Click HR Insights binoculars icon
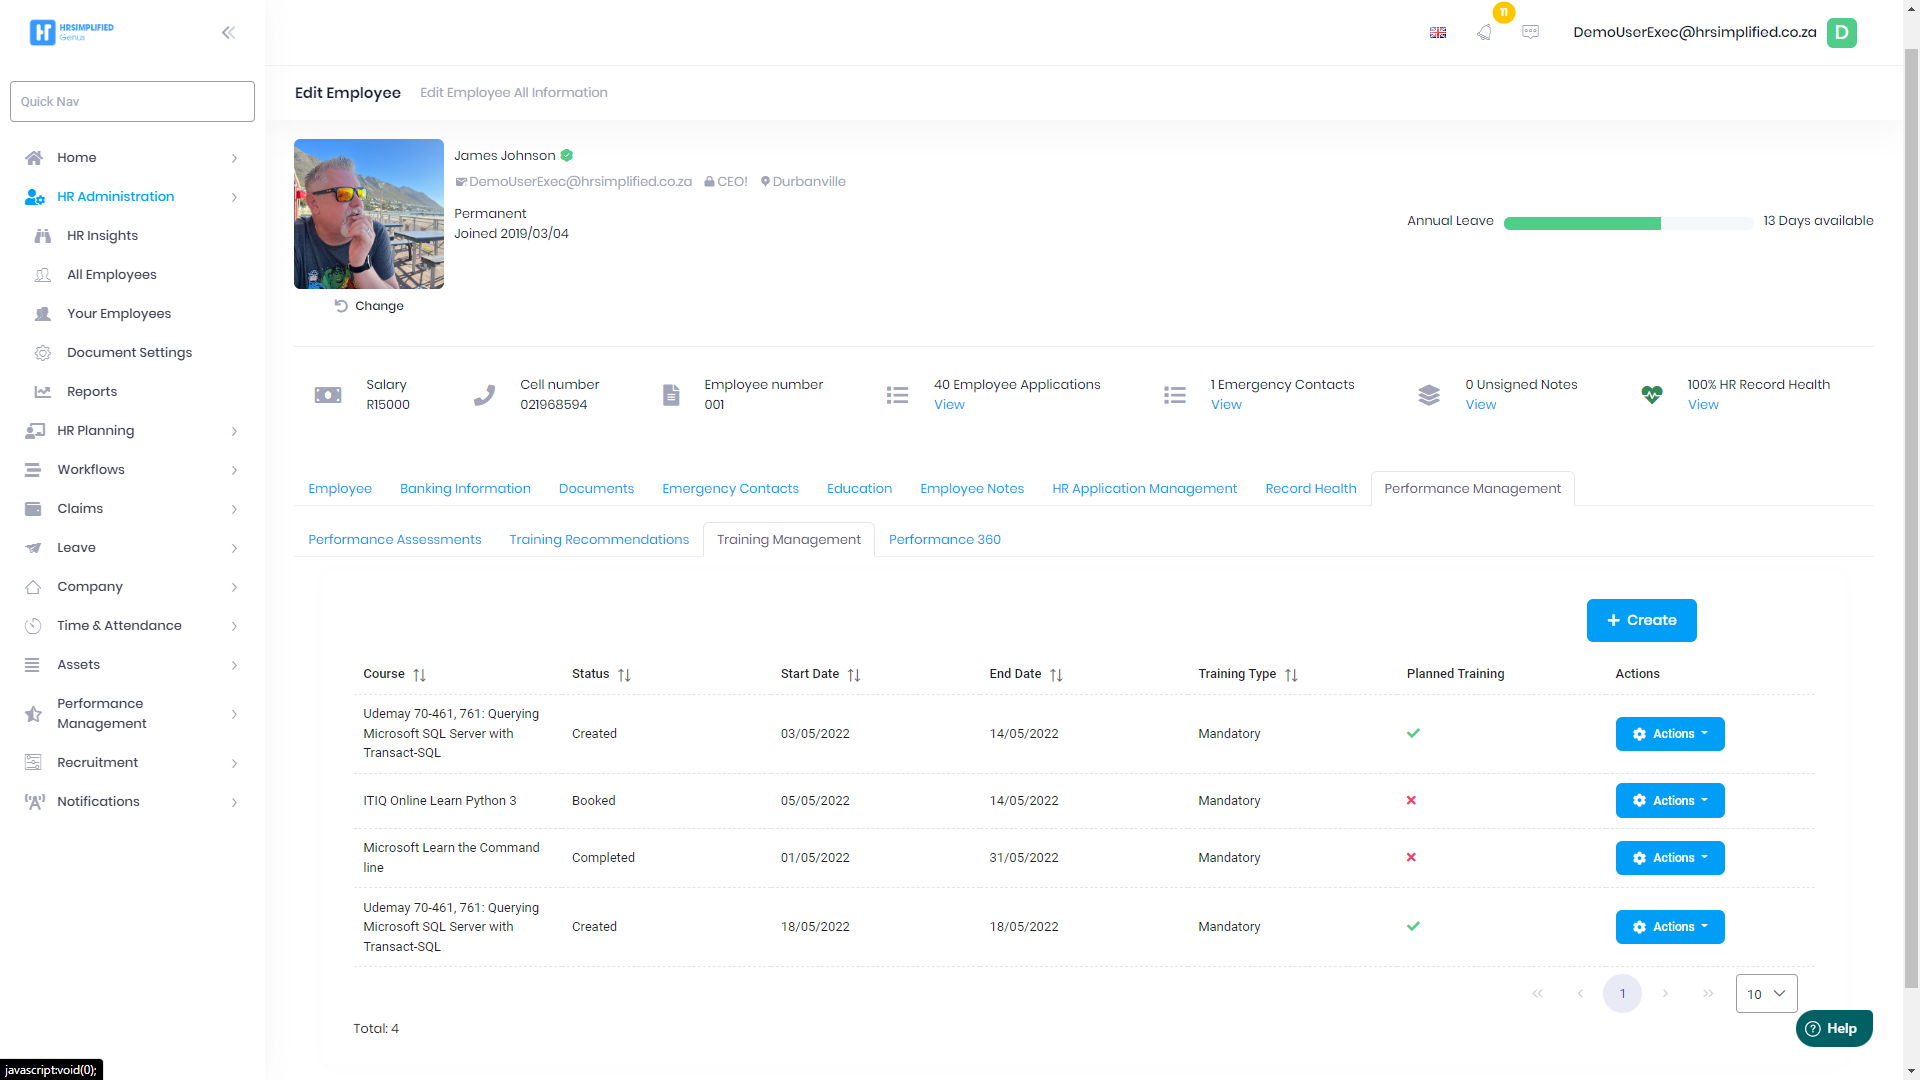Screen dimensions: 1920x1080 (42, 236)
